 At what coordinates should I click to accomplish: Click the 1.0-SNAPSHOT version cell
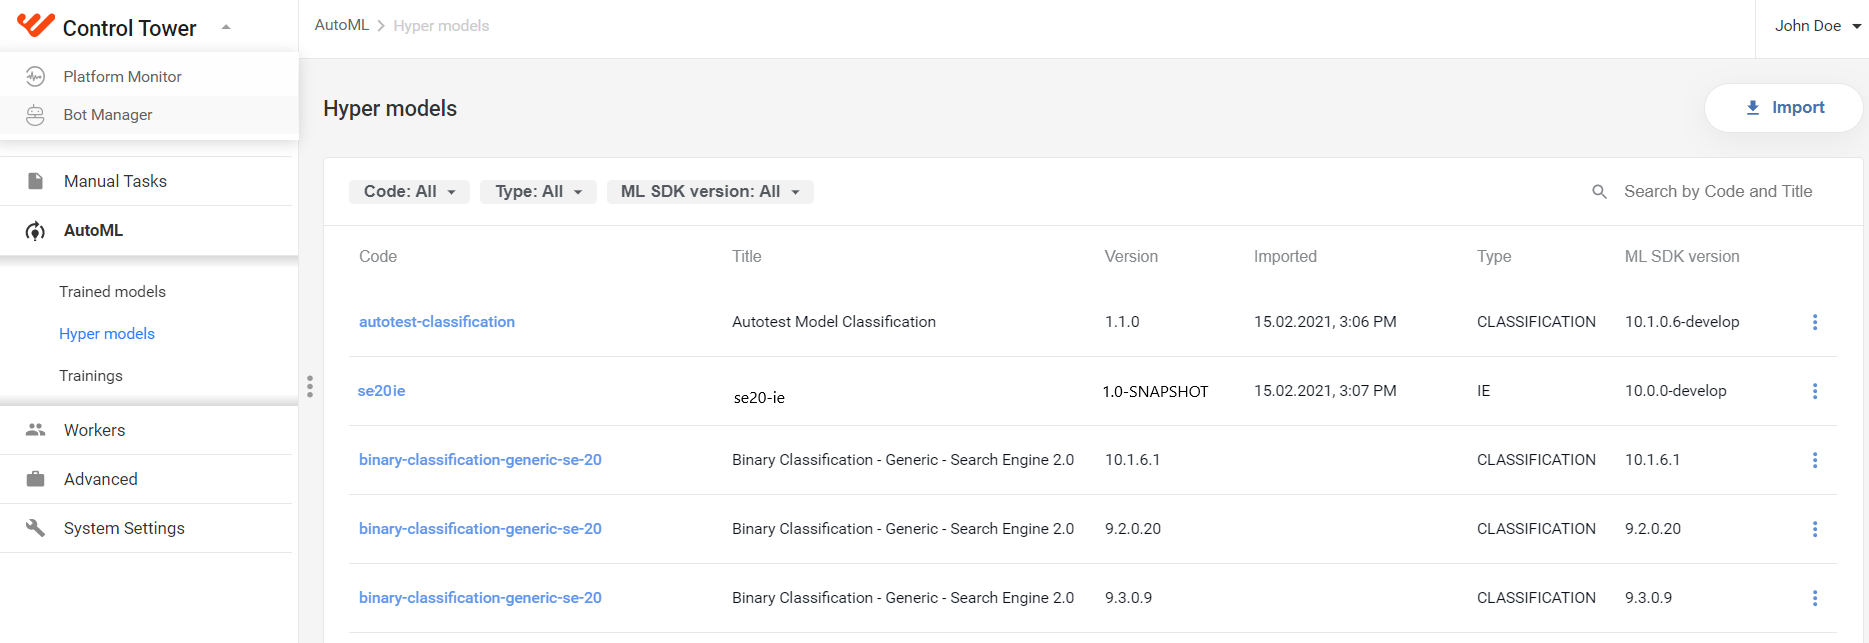point(1155,392)
